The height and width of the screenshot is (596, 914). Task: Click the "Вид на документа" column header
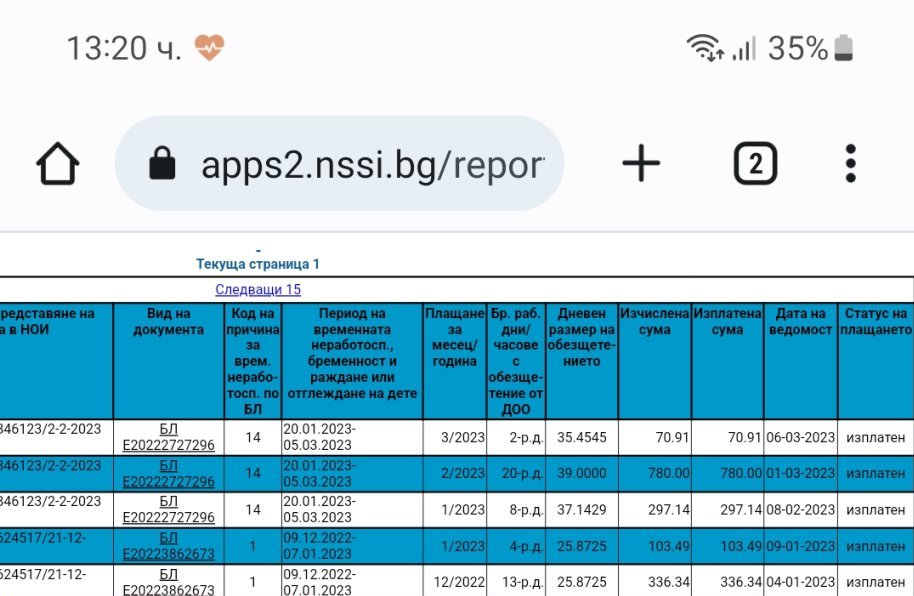click(168, 322)
